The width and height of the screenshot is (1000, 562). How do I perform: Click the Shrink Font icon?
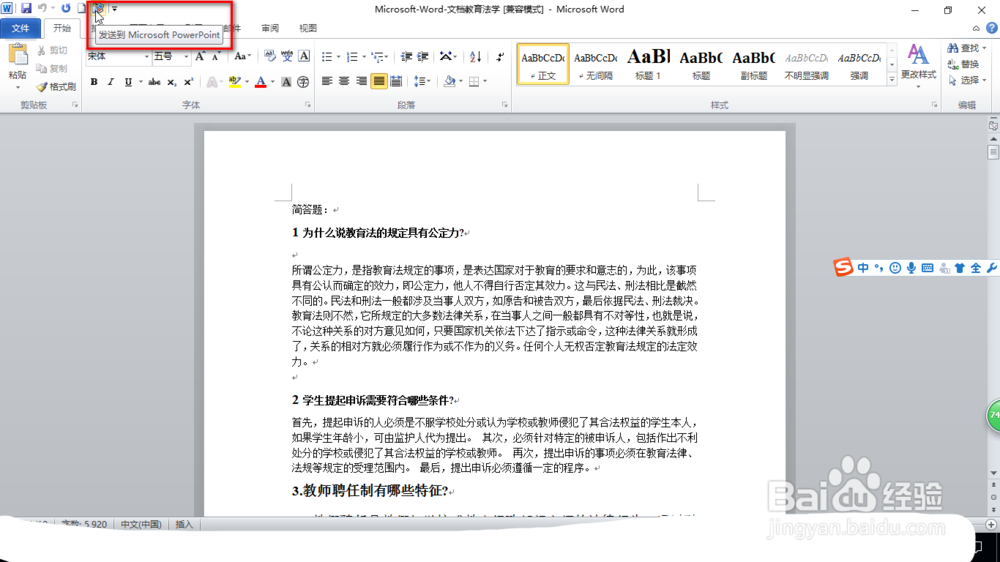pyautogui.click(x=216, y=57)
